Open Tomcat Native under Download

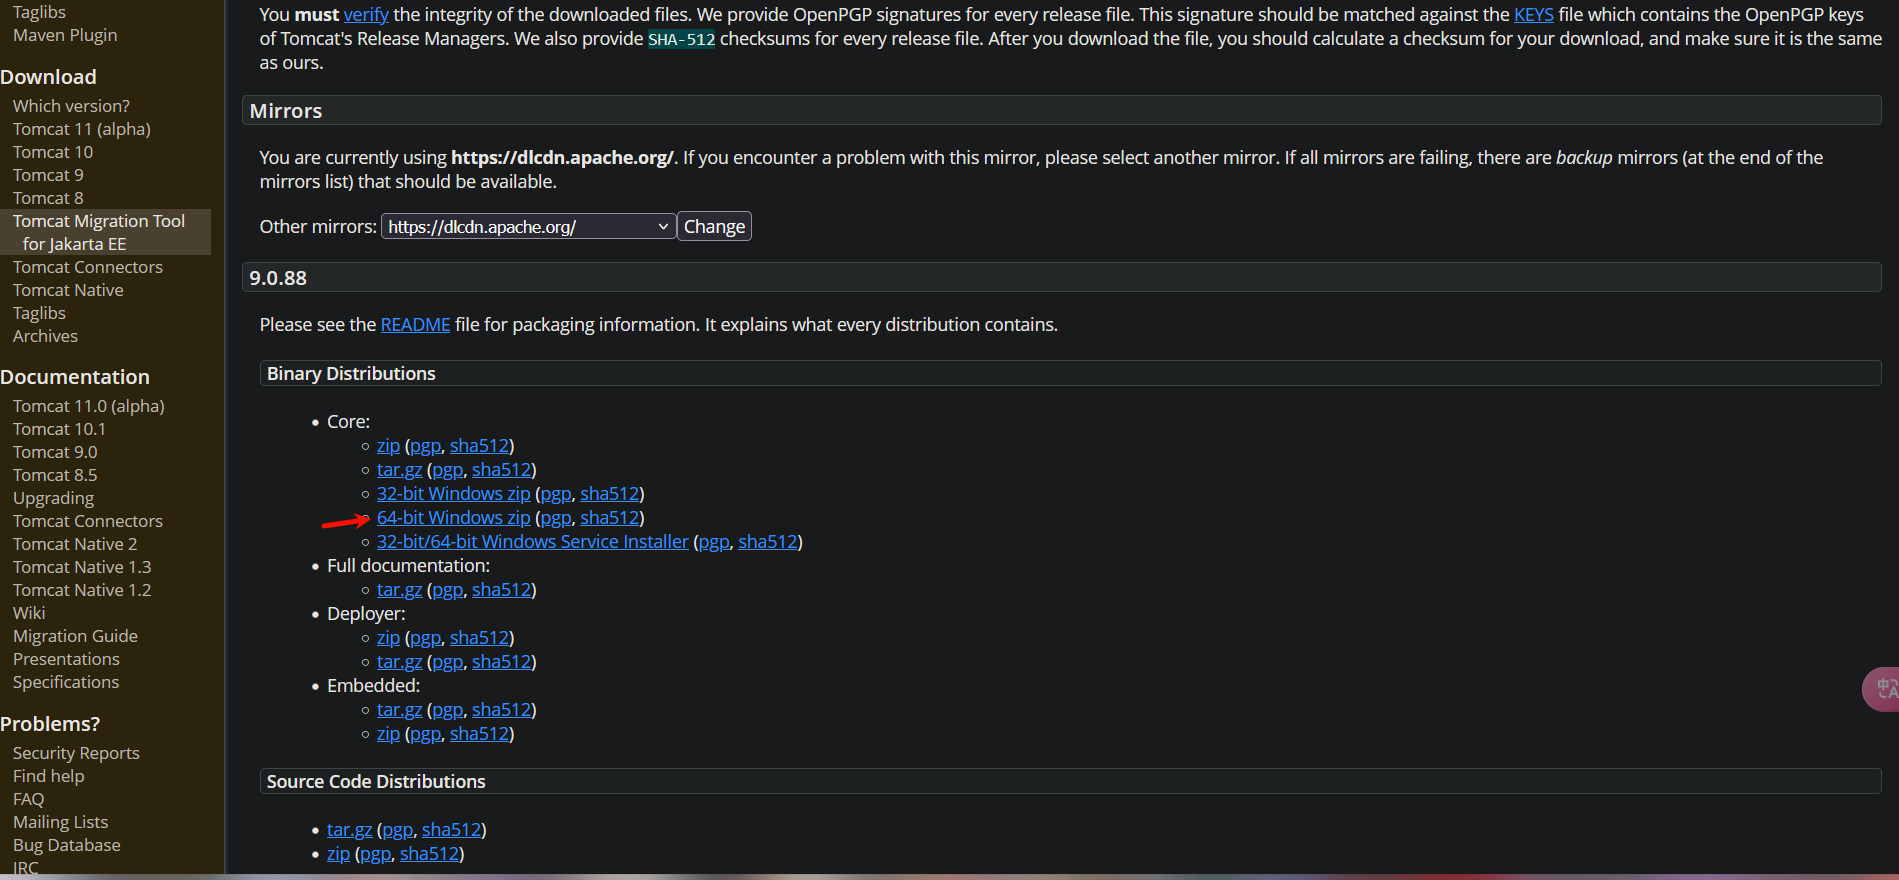[68, 290]
